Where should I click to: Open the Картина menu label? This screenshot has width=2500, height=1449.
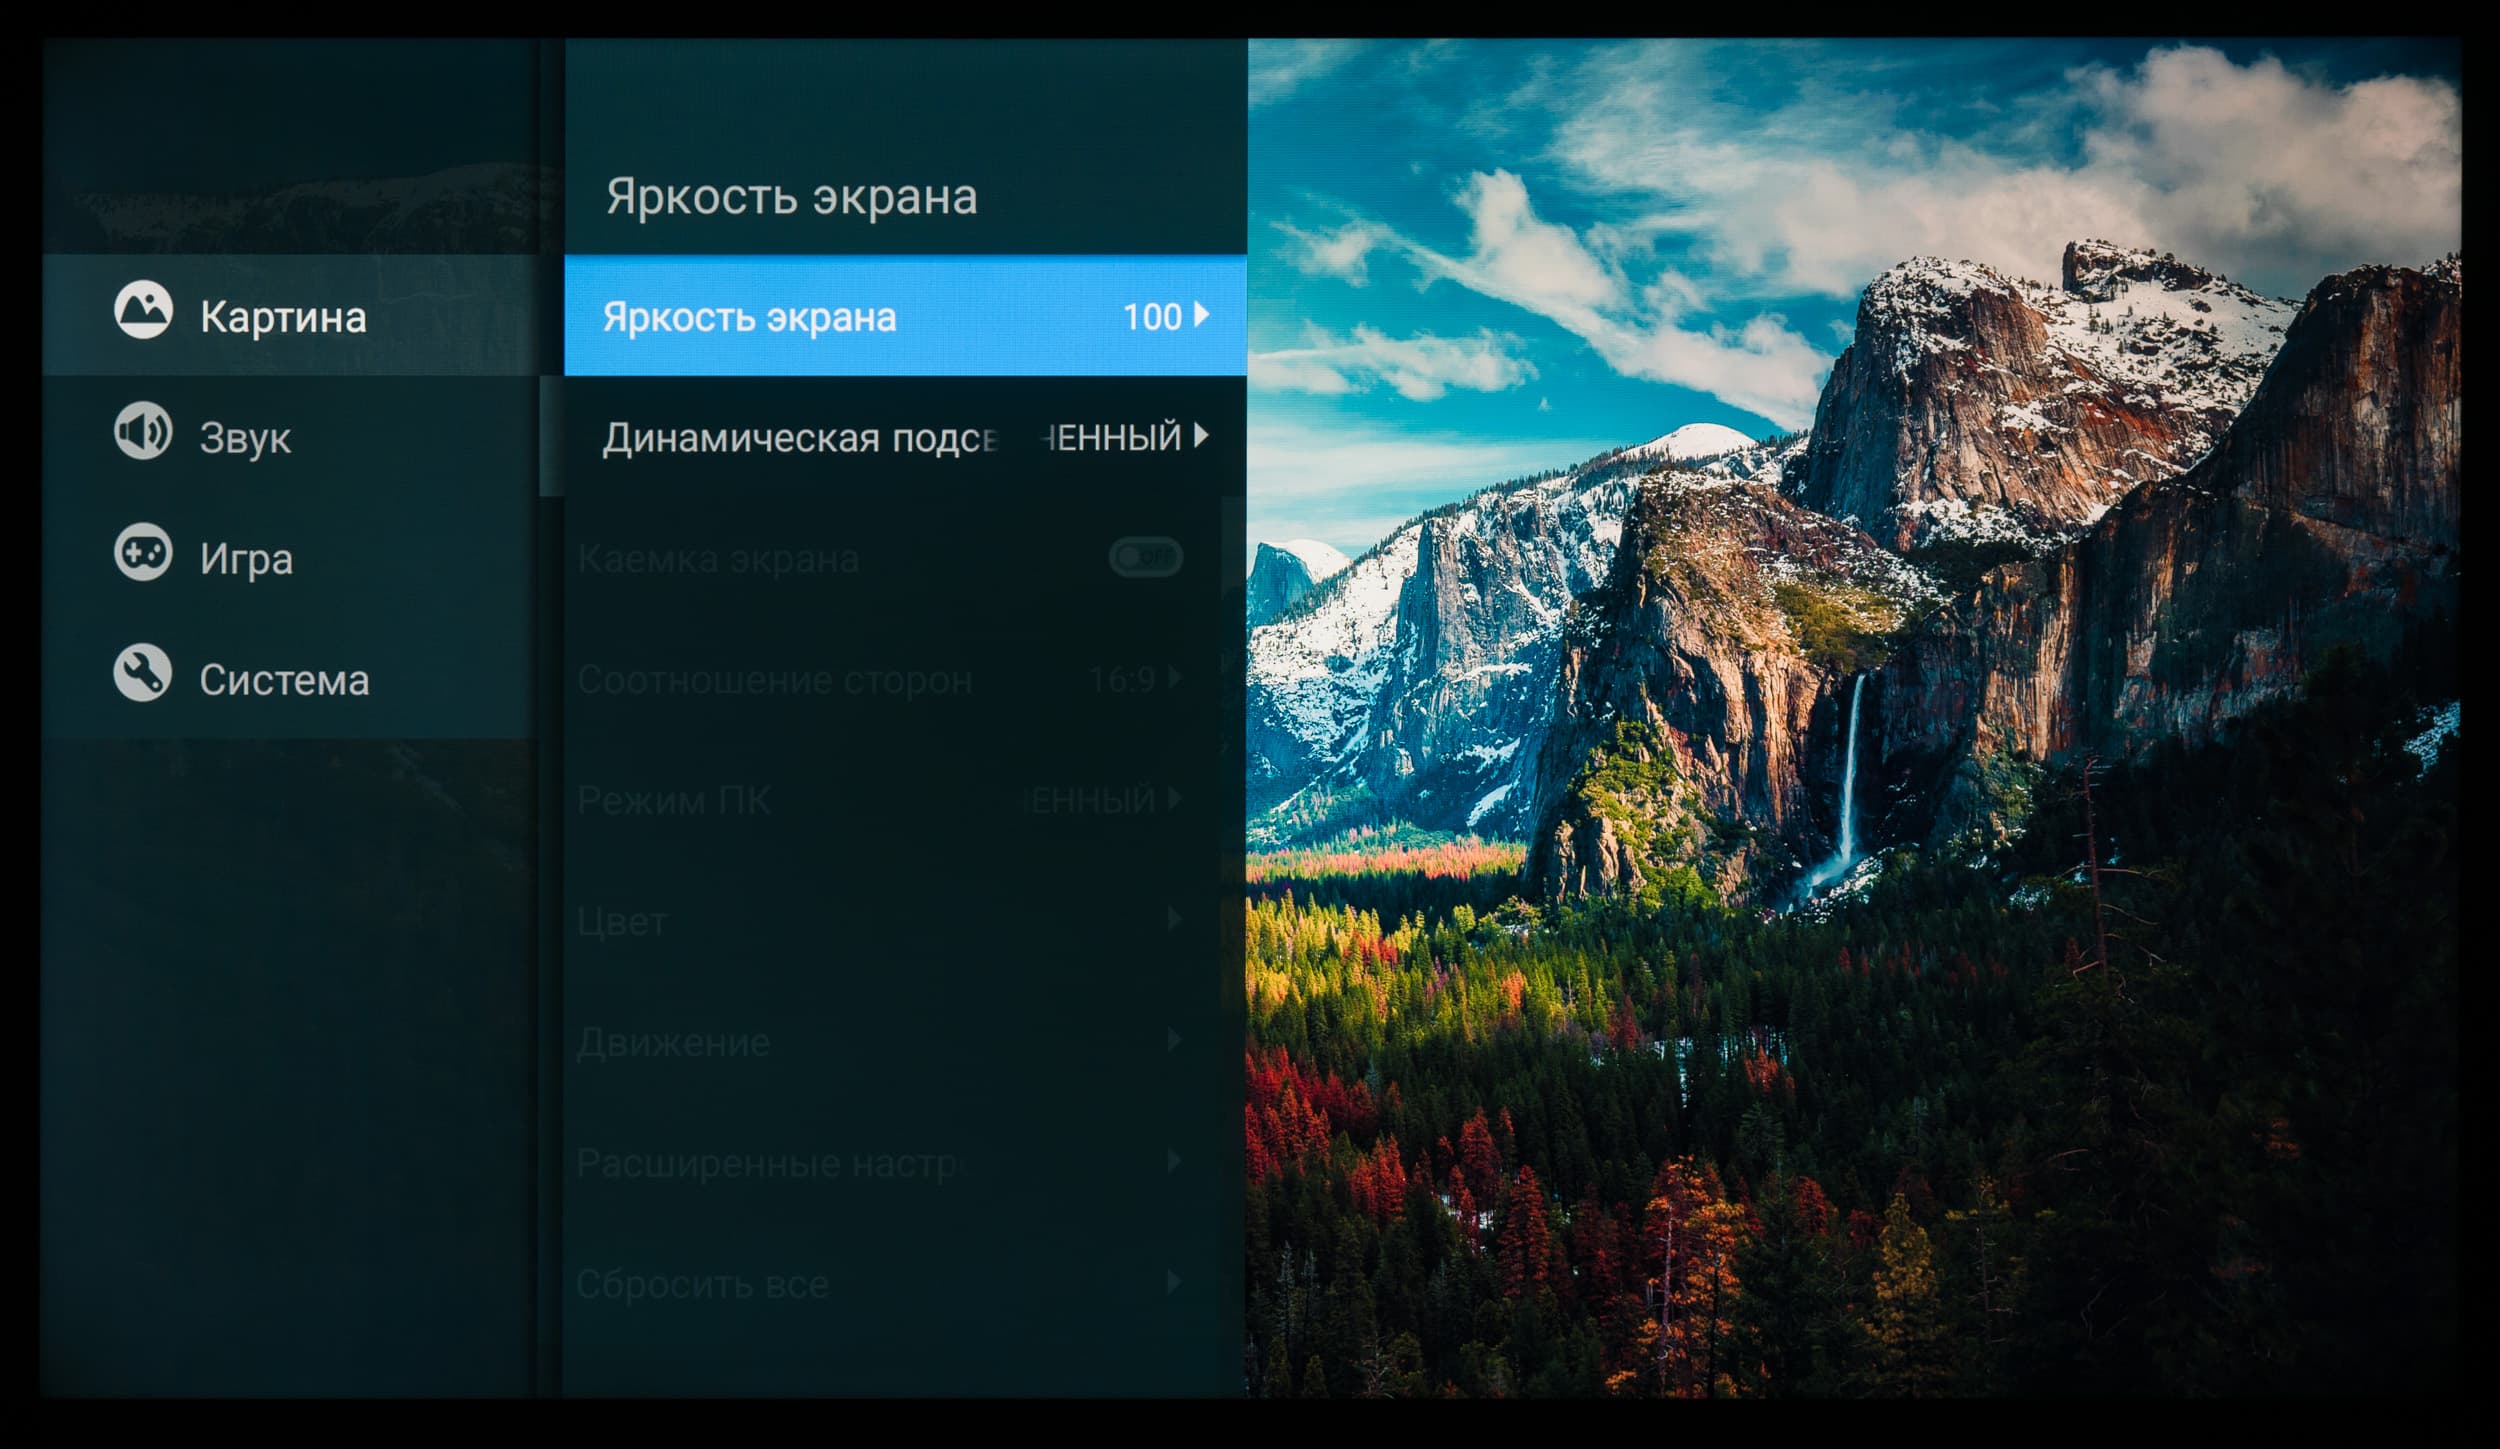coord(283,317)
